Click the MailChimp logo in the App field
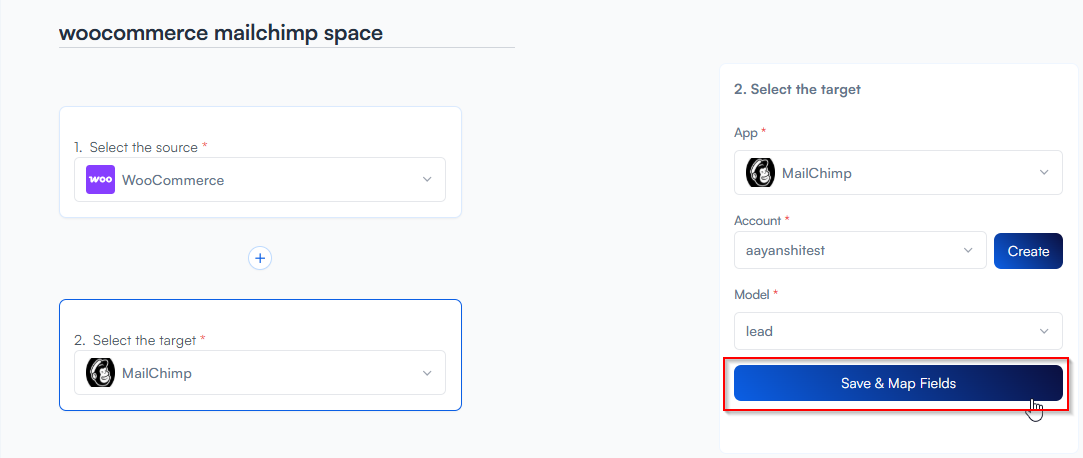Image resolution: width=1083 pixels, height=458 pixels. [x=761, y=173]
